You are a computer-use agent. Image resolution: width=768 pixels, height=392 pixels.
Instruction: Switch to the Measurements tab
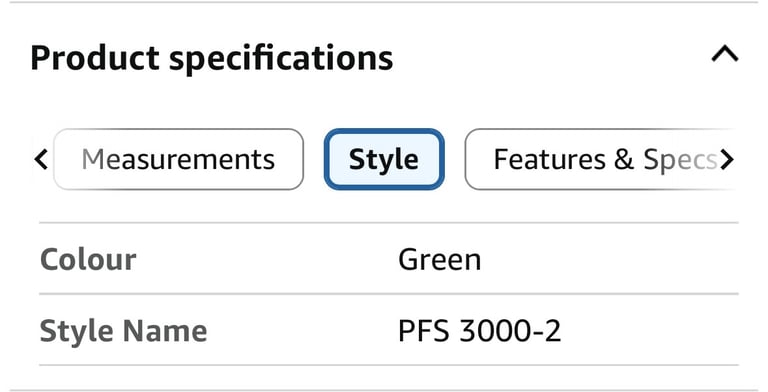(x=178, y=159)
